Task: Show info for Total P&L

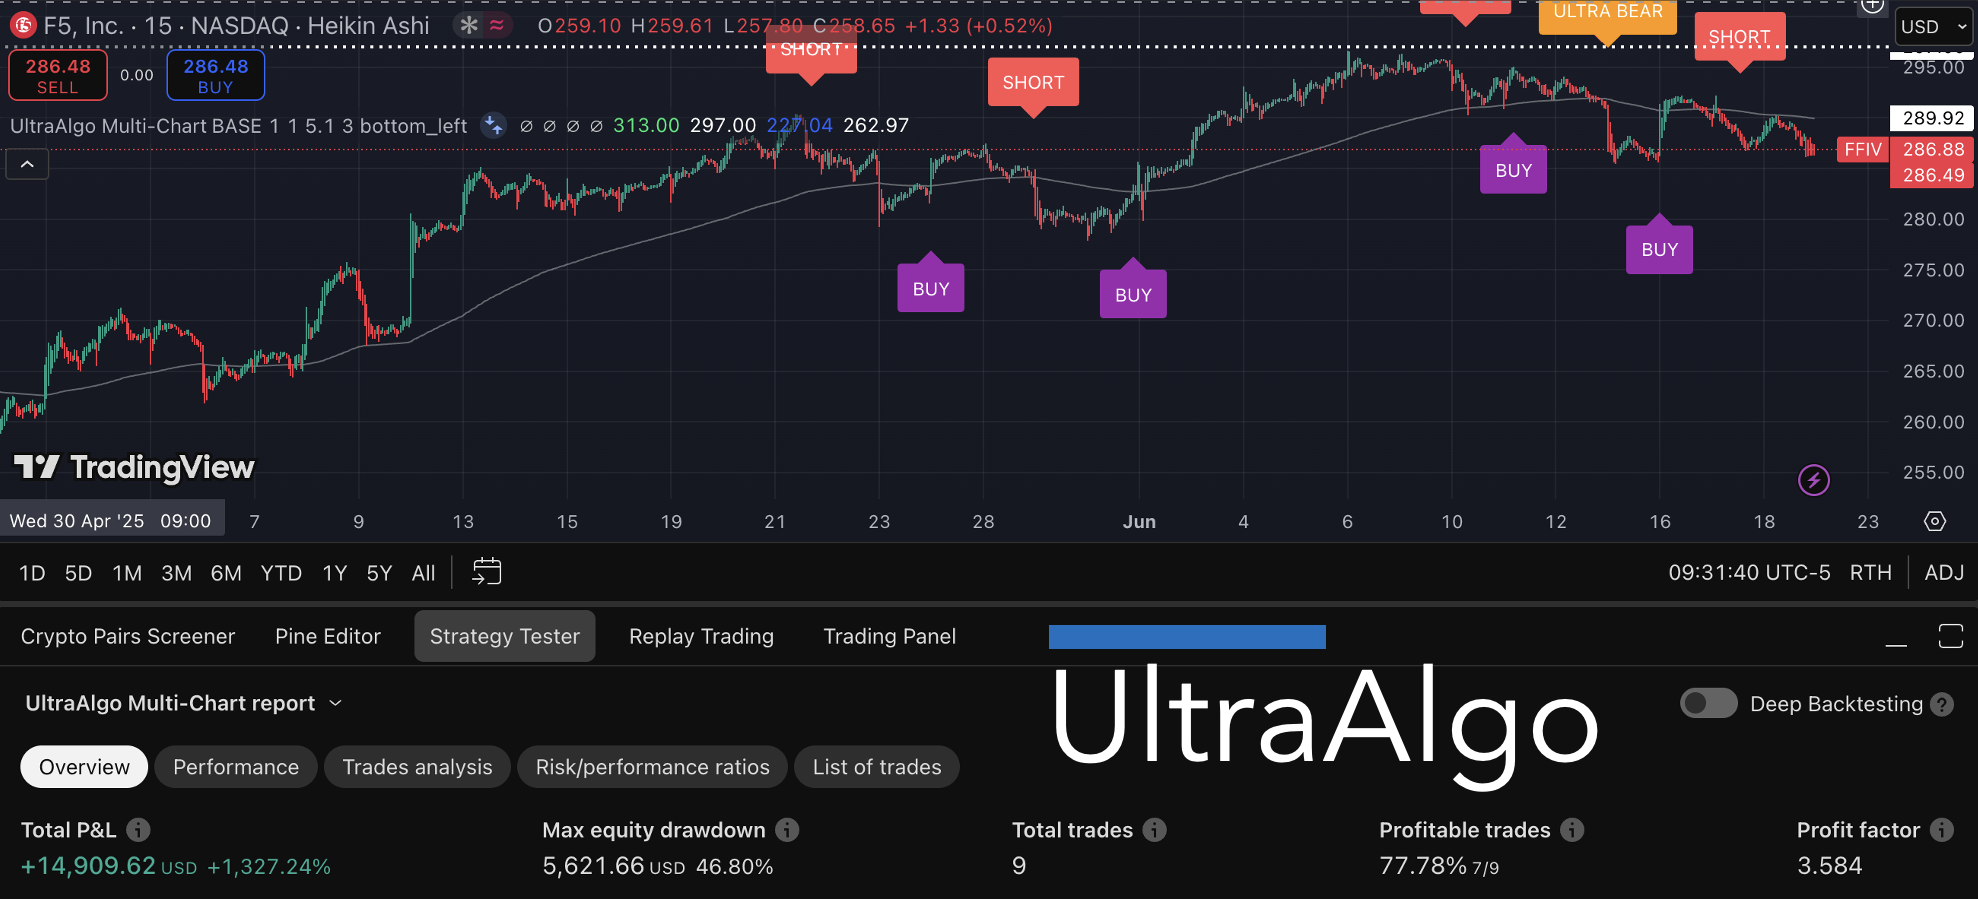Action: (x=139, y=830)
